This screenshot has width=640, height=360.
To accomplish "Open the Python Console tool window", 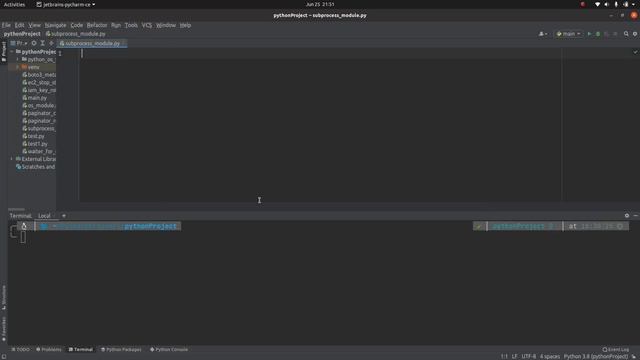I will pos(169,350).
